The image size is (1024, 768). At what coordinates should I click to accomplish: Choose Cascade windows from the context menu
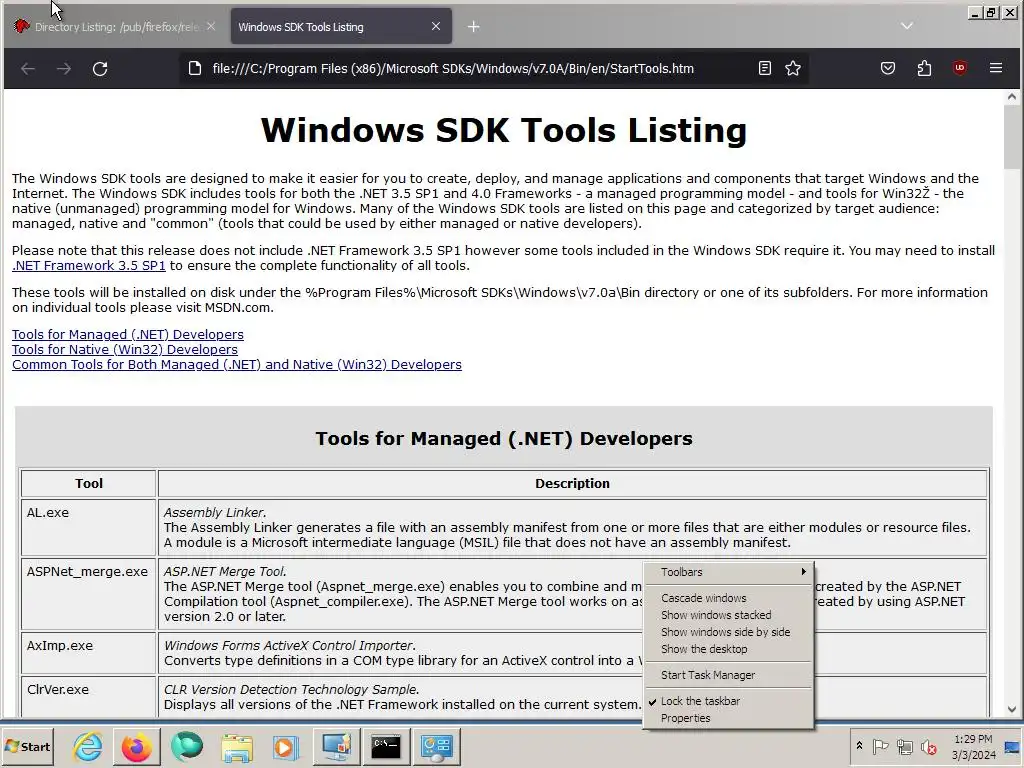(x=728, y=598)
